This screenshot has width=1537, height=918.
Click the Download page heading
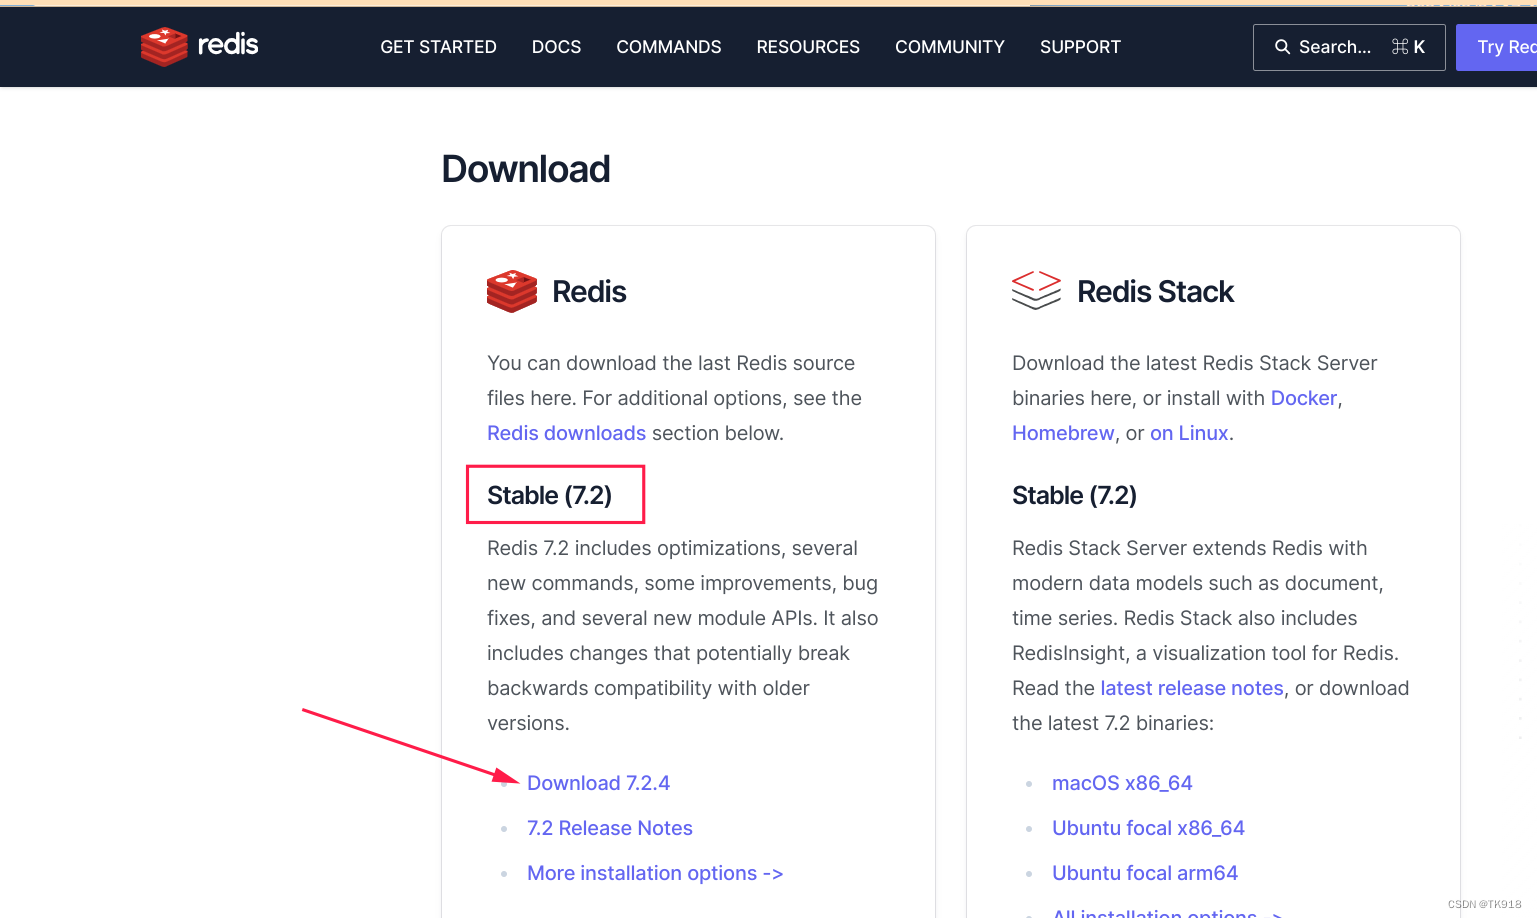(526, 169)
